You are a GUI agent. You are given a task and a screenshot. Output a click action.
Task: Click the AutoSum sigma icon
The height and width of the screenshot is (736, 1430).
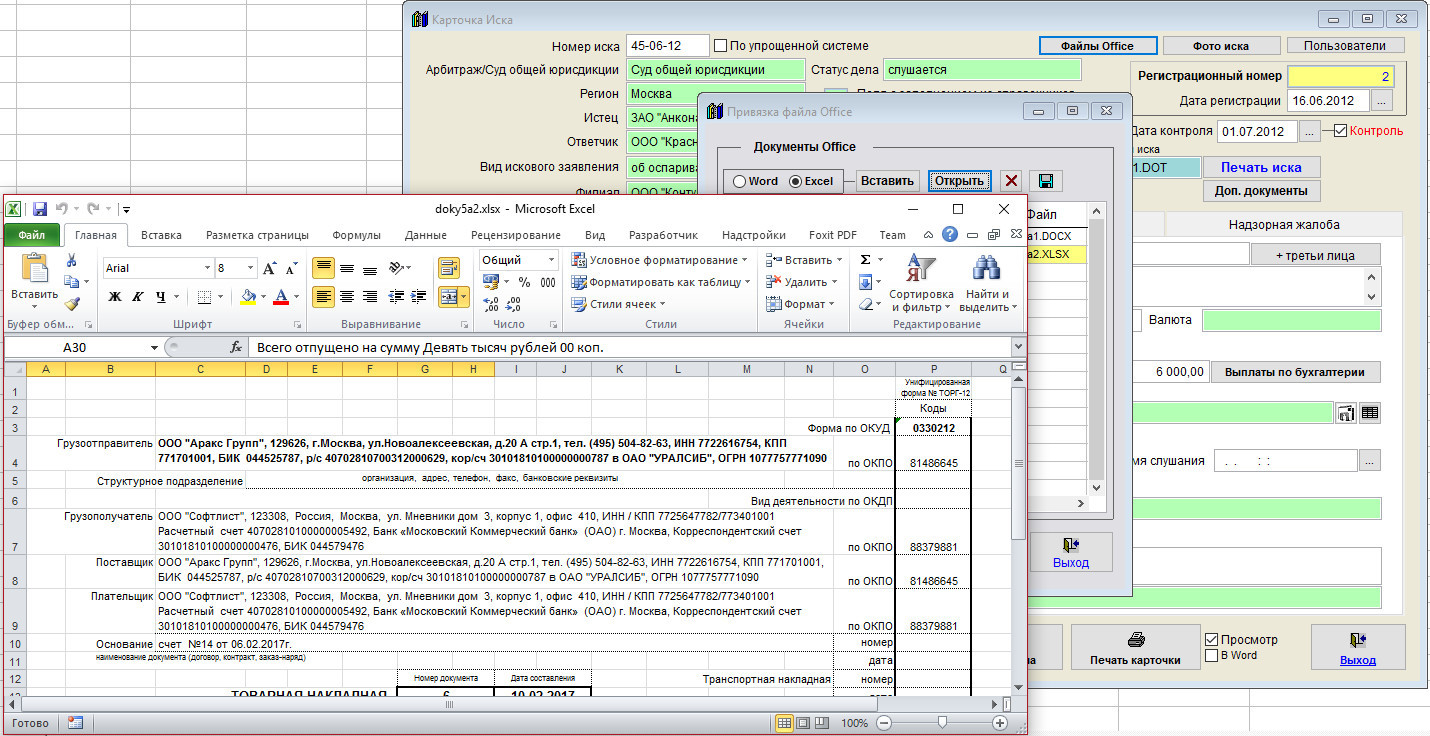[866, 260]
